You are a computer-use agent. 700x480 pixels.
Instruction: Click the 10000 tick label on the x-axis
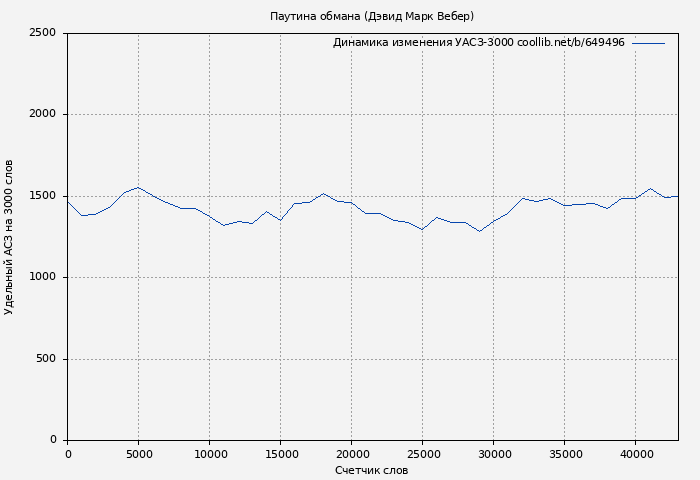pos(210,454)
